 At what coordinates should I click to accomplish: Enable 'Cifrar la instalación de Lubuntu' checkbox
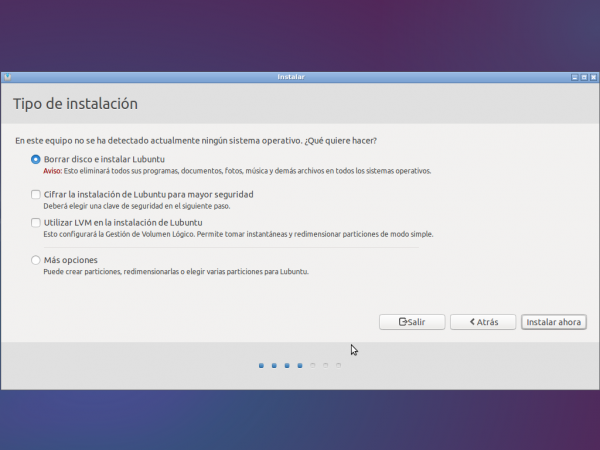(x=36, y=194)
